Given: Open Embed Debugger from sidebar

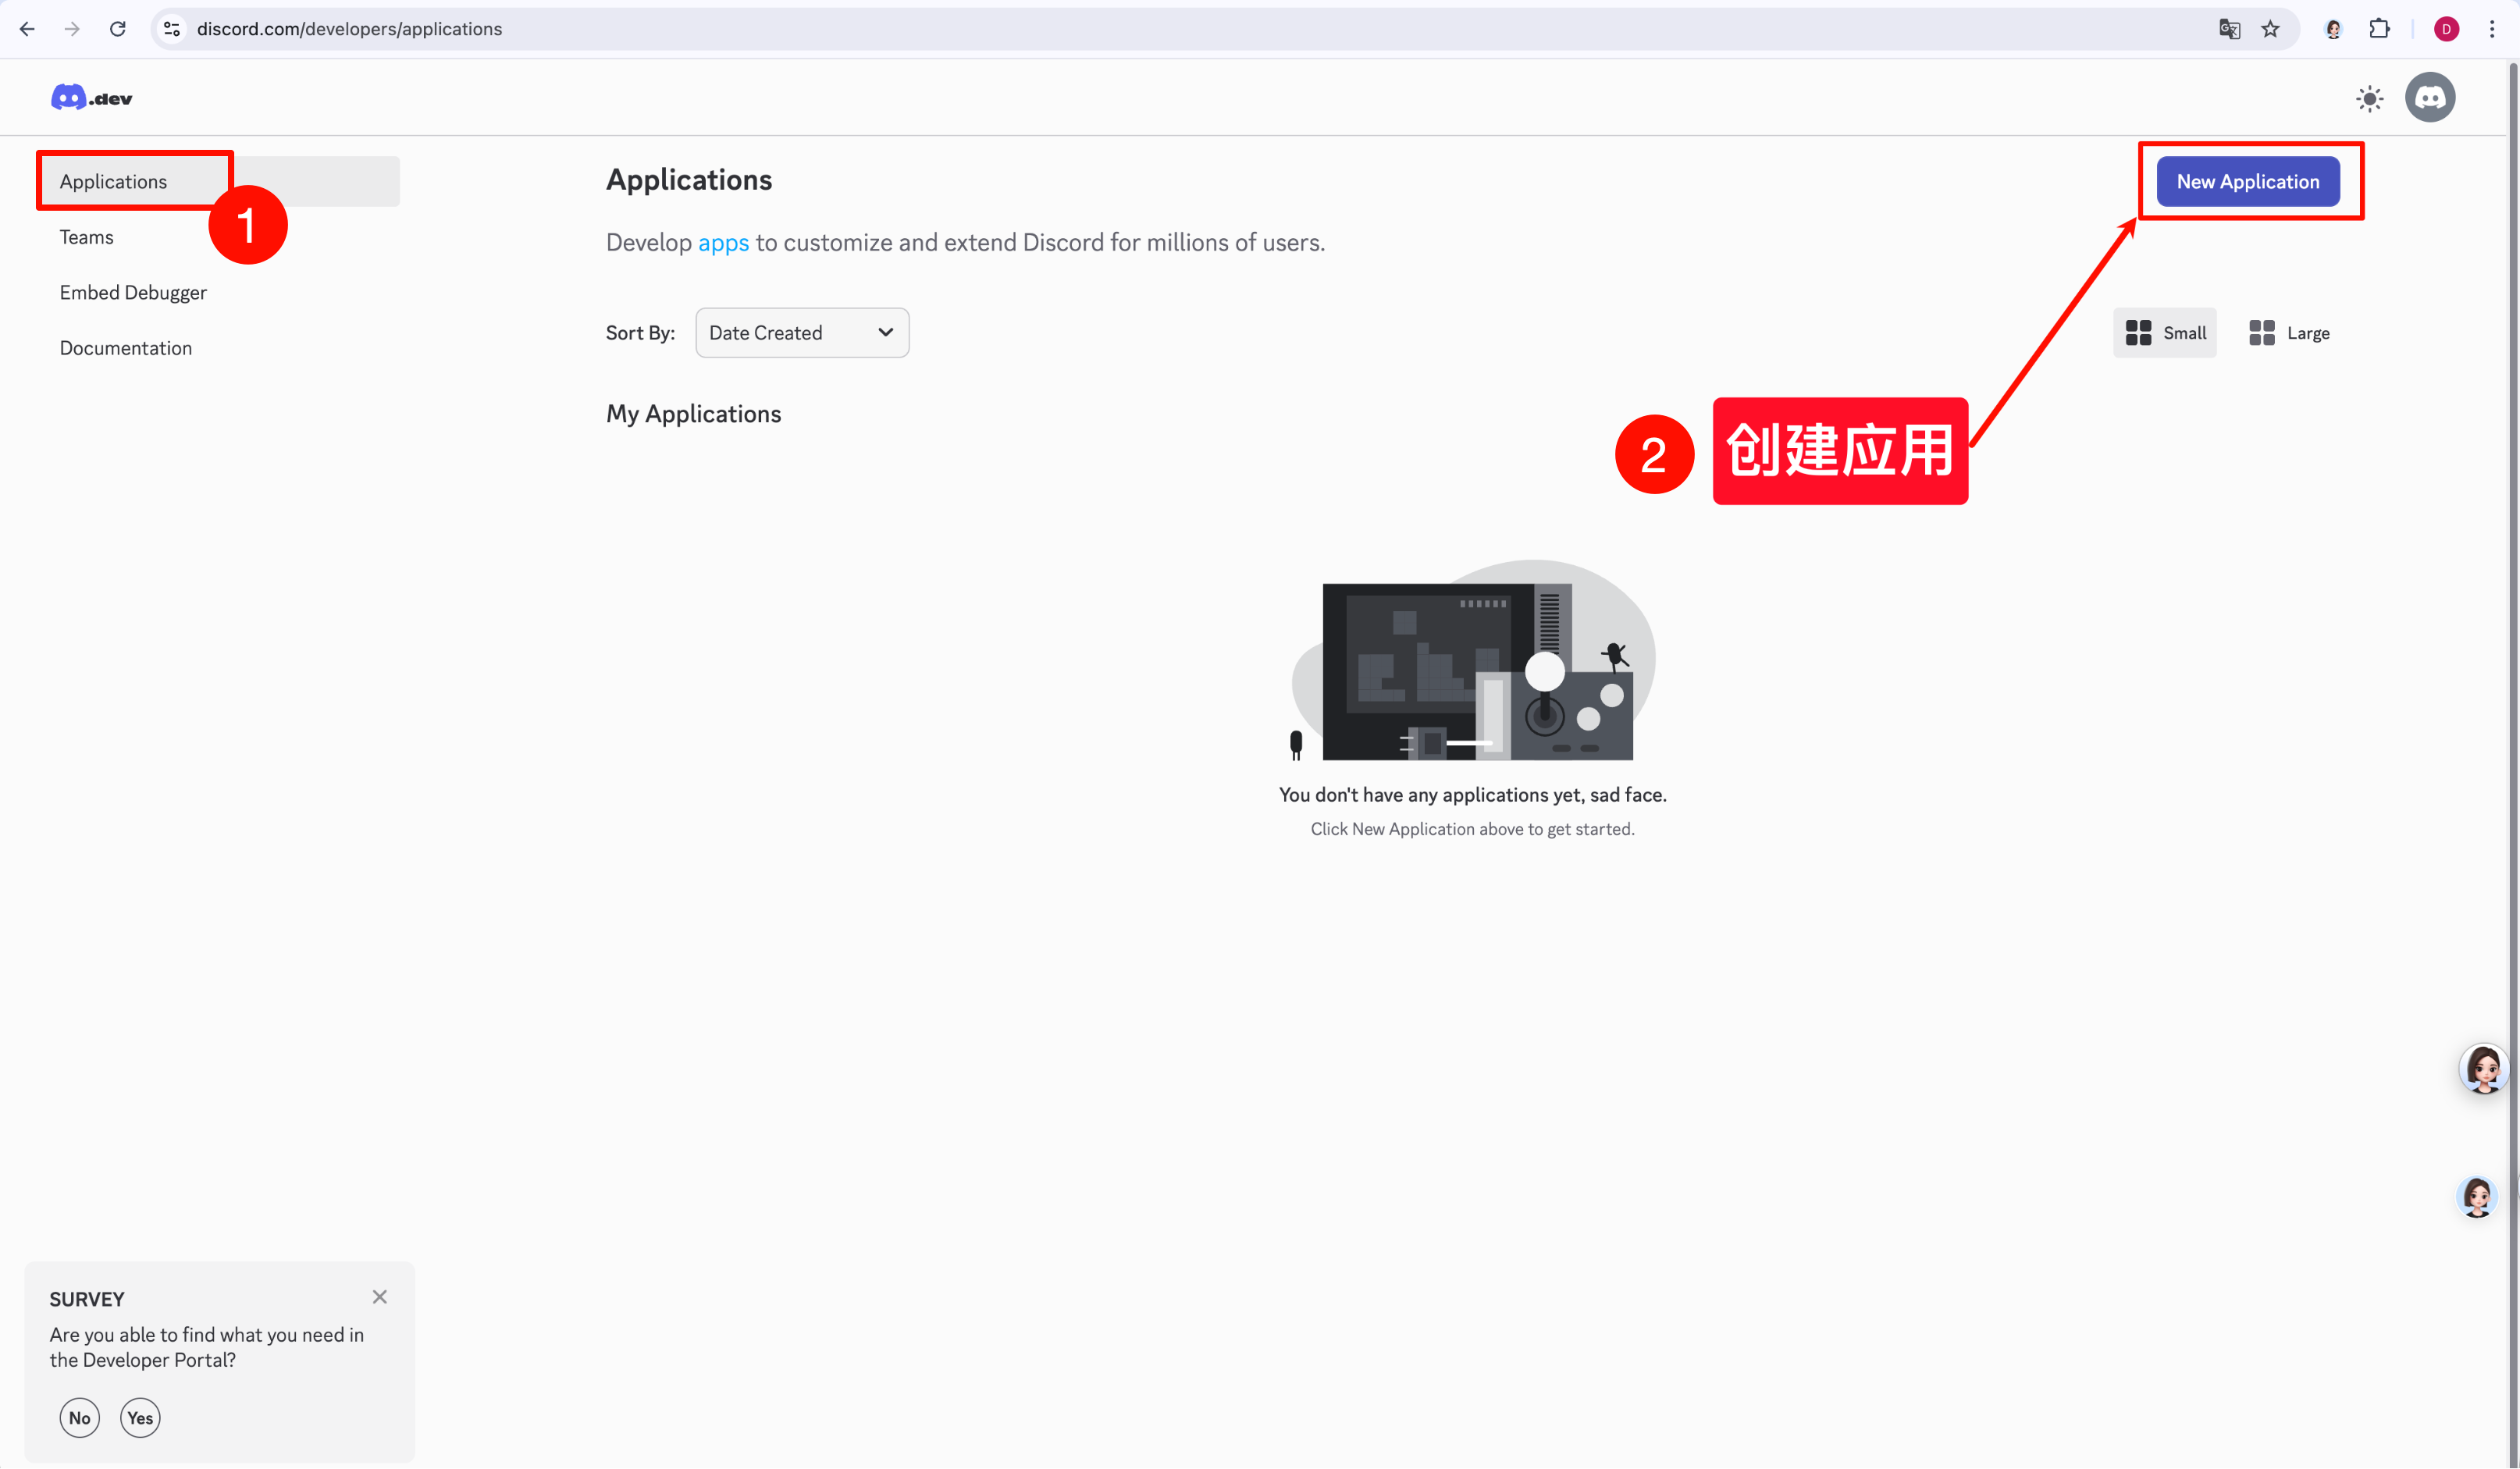Looking at the screenshot, I should pos(133,292).
